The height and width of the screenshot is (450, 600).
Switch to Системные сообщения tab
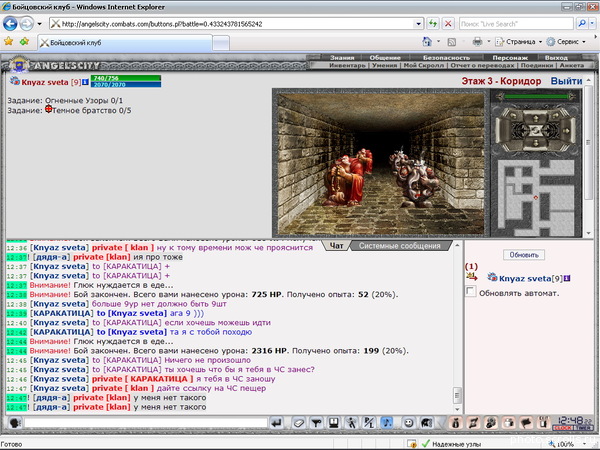tap(399, 246)
